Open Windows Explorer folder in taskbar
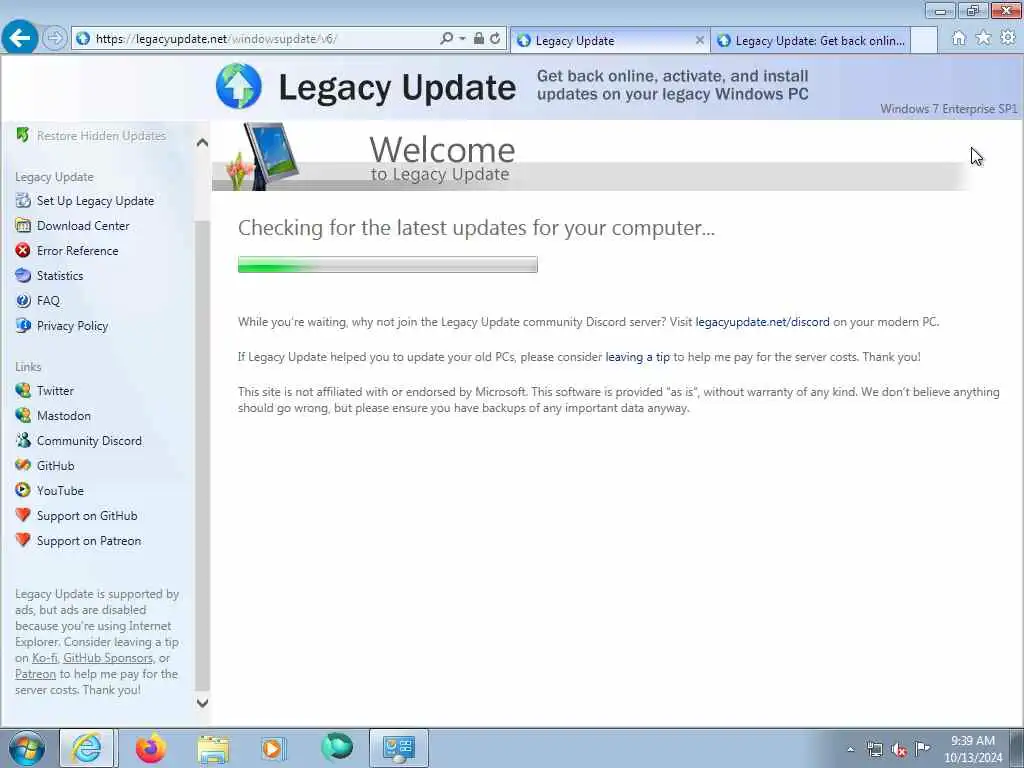The image size is (1024, 768). 213,748
